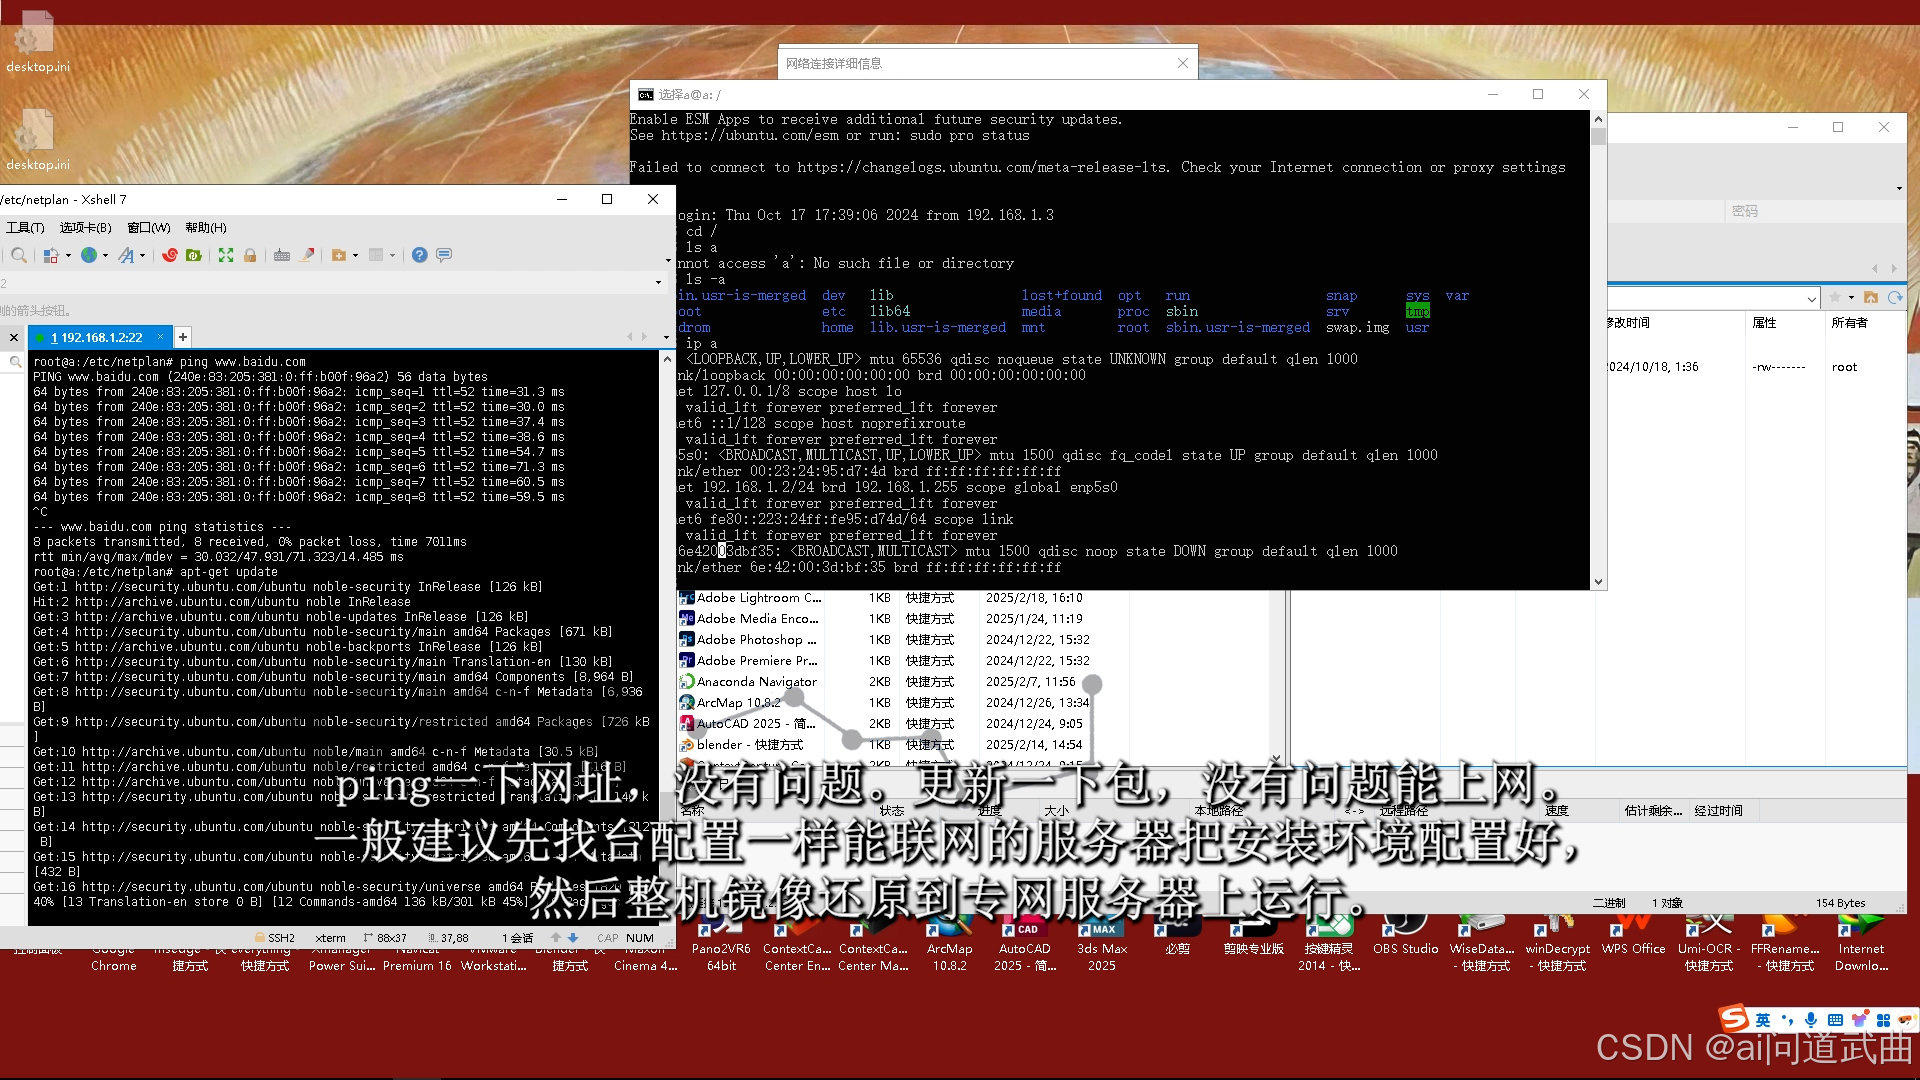Click the green Xmanager toolbar icon
This screenshot has width=1920, height=1080.
(194, 255)
